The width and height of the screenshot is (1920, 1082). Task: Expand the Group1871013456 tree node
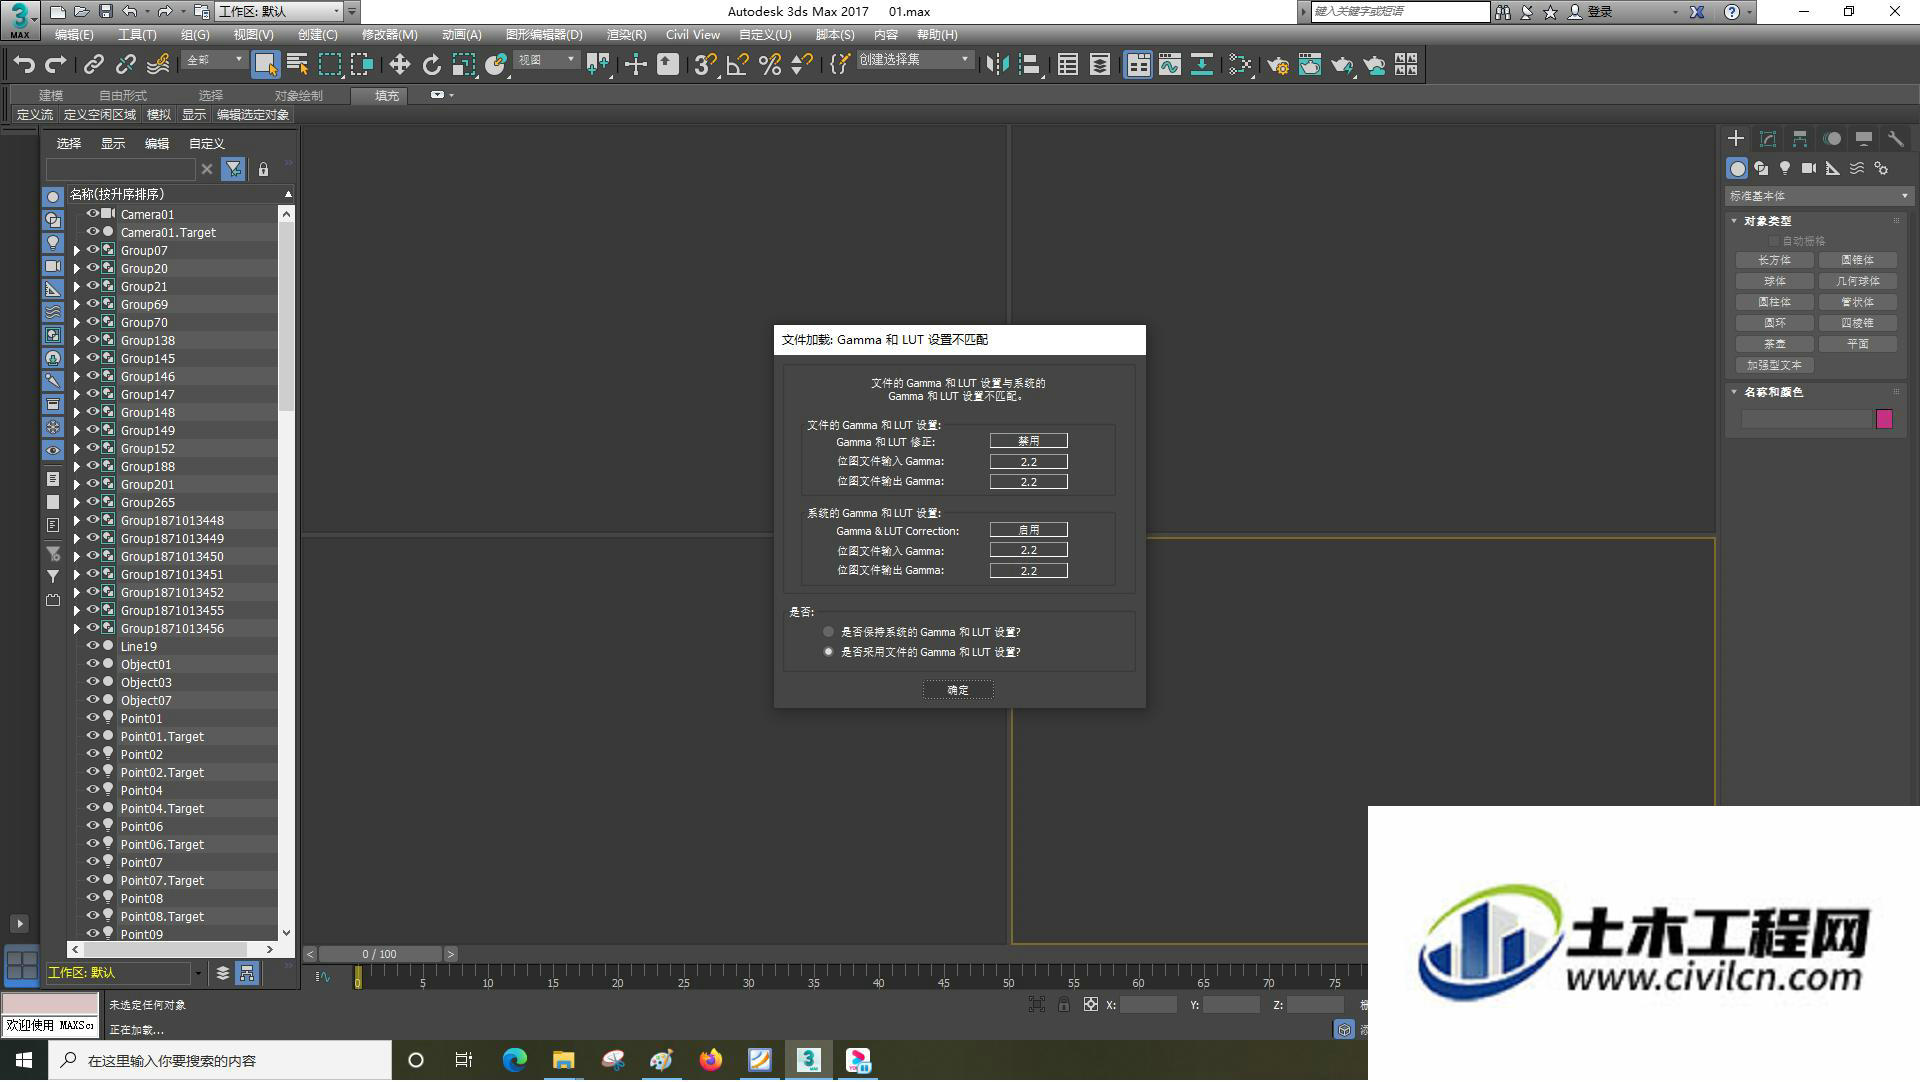(x=76, y=628)
